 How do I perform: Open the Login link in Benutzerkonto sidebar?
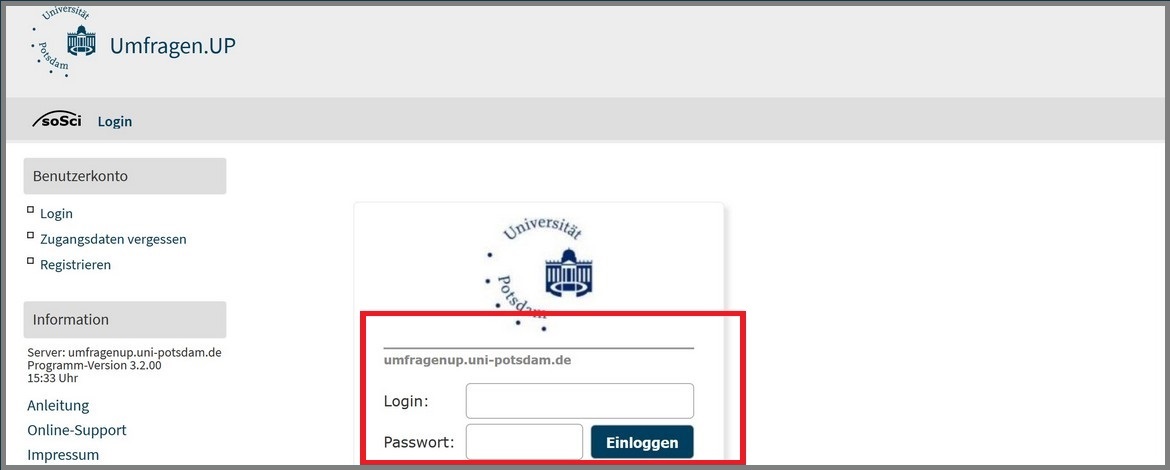pyautogui.click(x=57, y=213)
